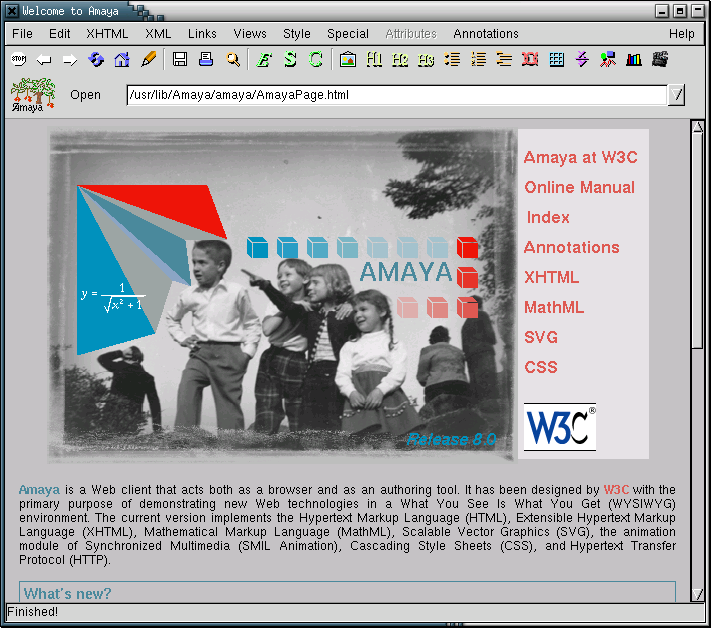Reload the current page
711x628 pixels.
coord(96,60)
